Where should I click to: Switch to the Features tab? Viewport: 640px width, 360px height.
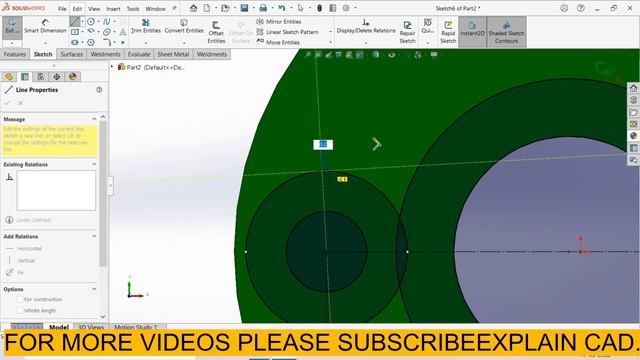[x=15, y=54]
